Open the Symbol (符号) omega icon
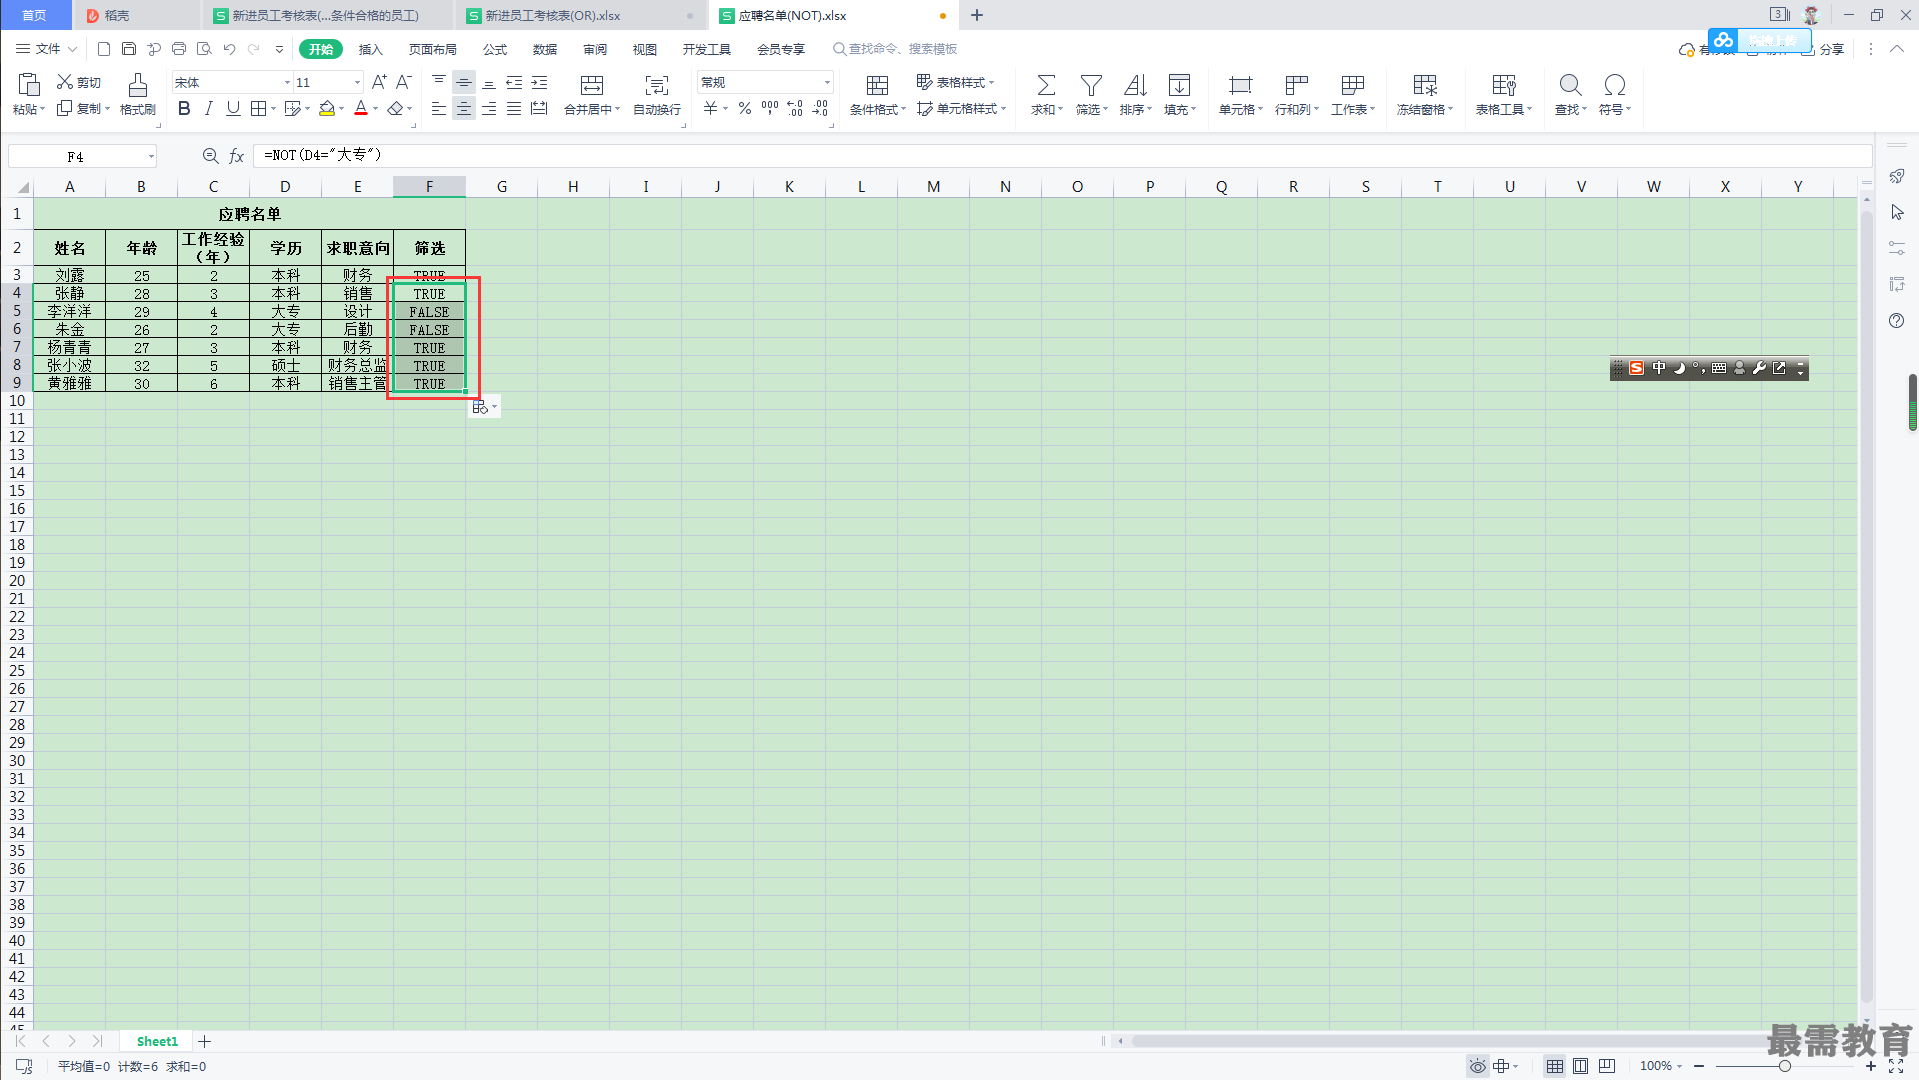 pos(1614,85)
